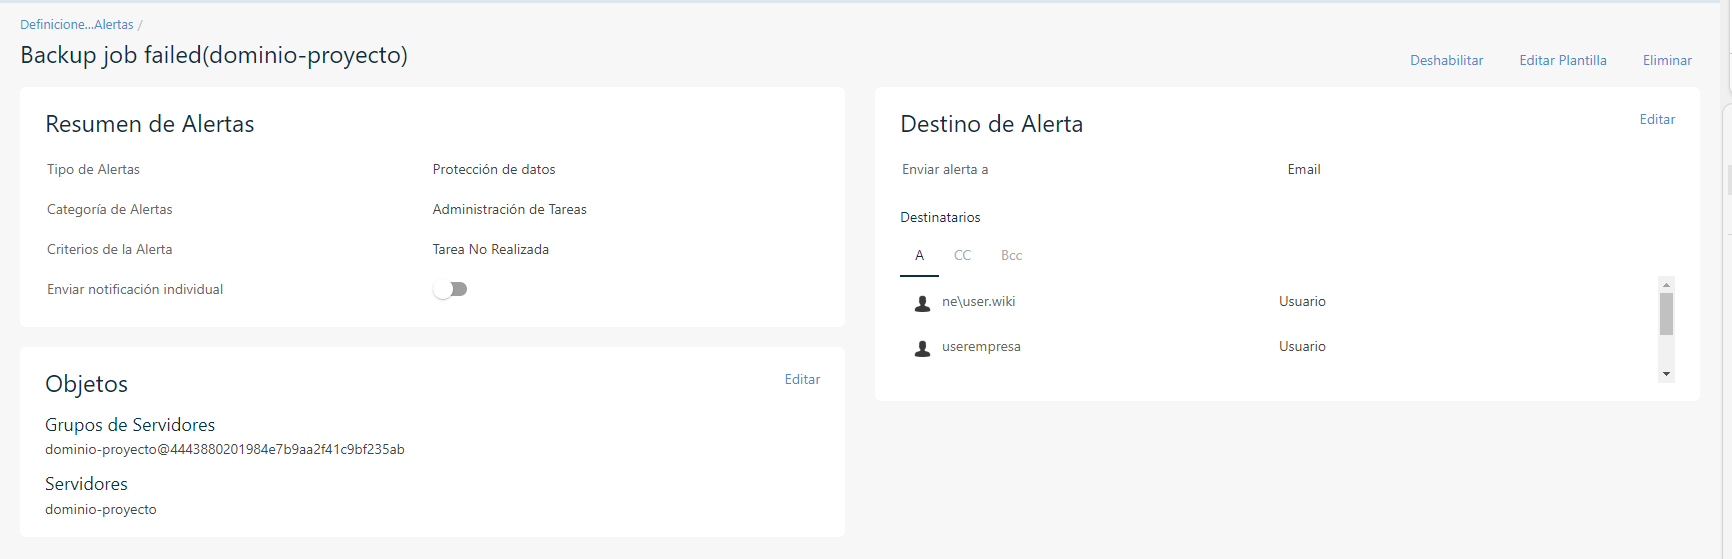
Task: Select the userempresa recipient name
Action: [x=981, y=347]
